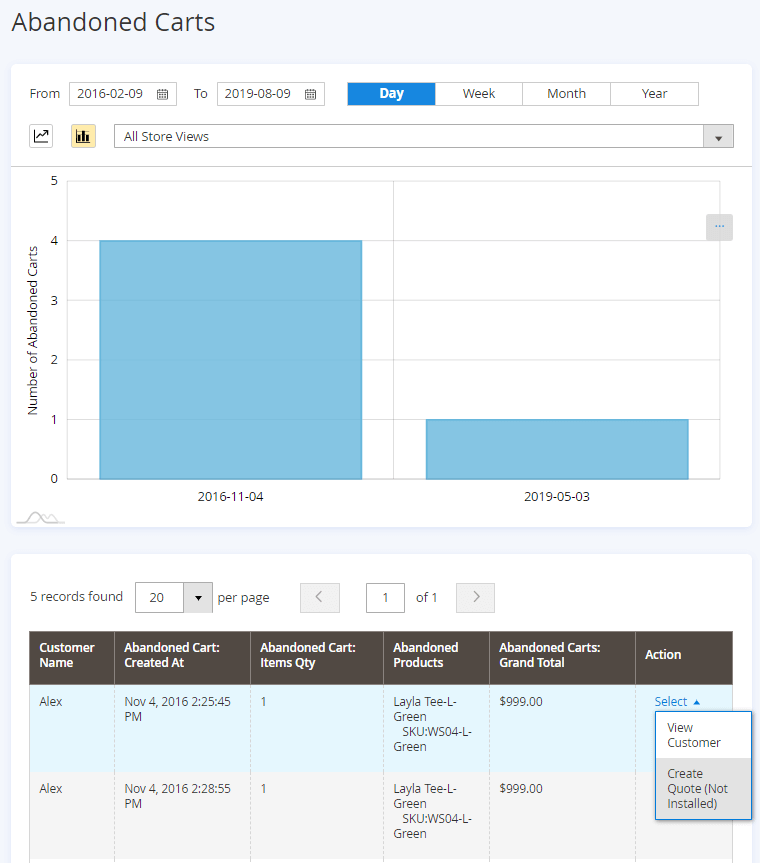Open the records per page dropdown
The width and height of the screenshot is (760, 863).
pos(198,598)
